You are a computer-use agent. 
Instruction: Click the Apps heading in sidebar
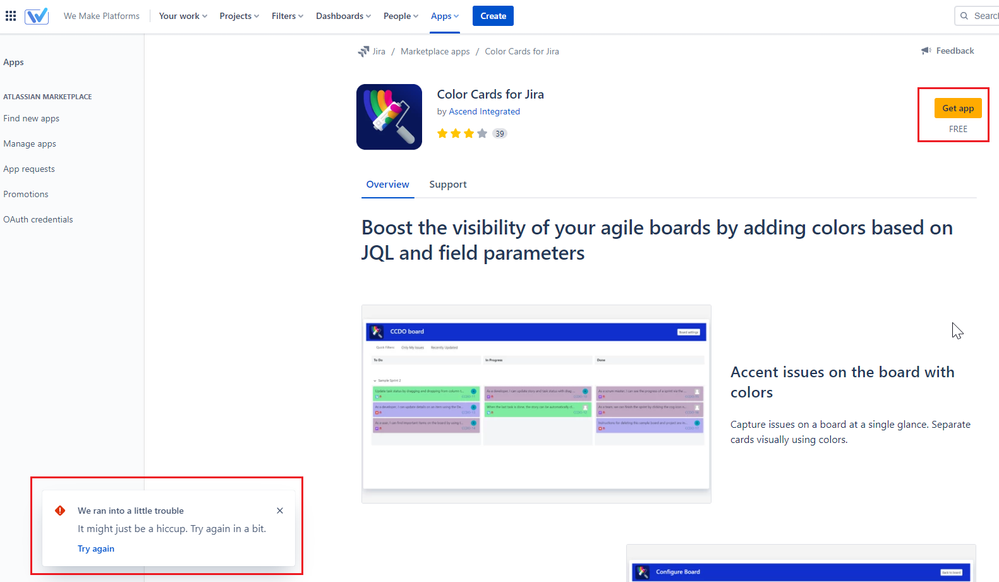tap(13, 62)
